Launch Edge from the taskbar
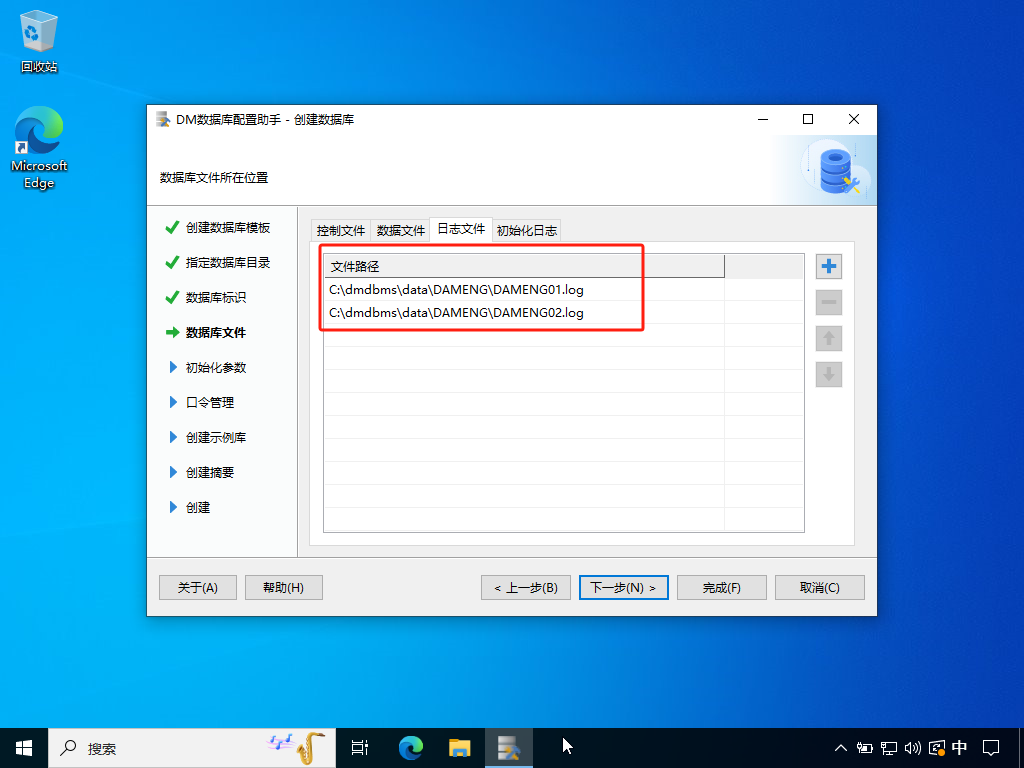Viewport: 1024px width, 768px height. (x=411, y=748)
